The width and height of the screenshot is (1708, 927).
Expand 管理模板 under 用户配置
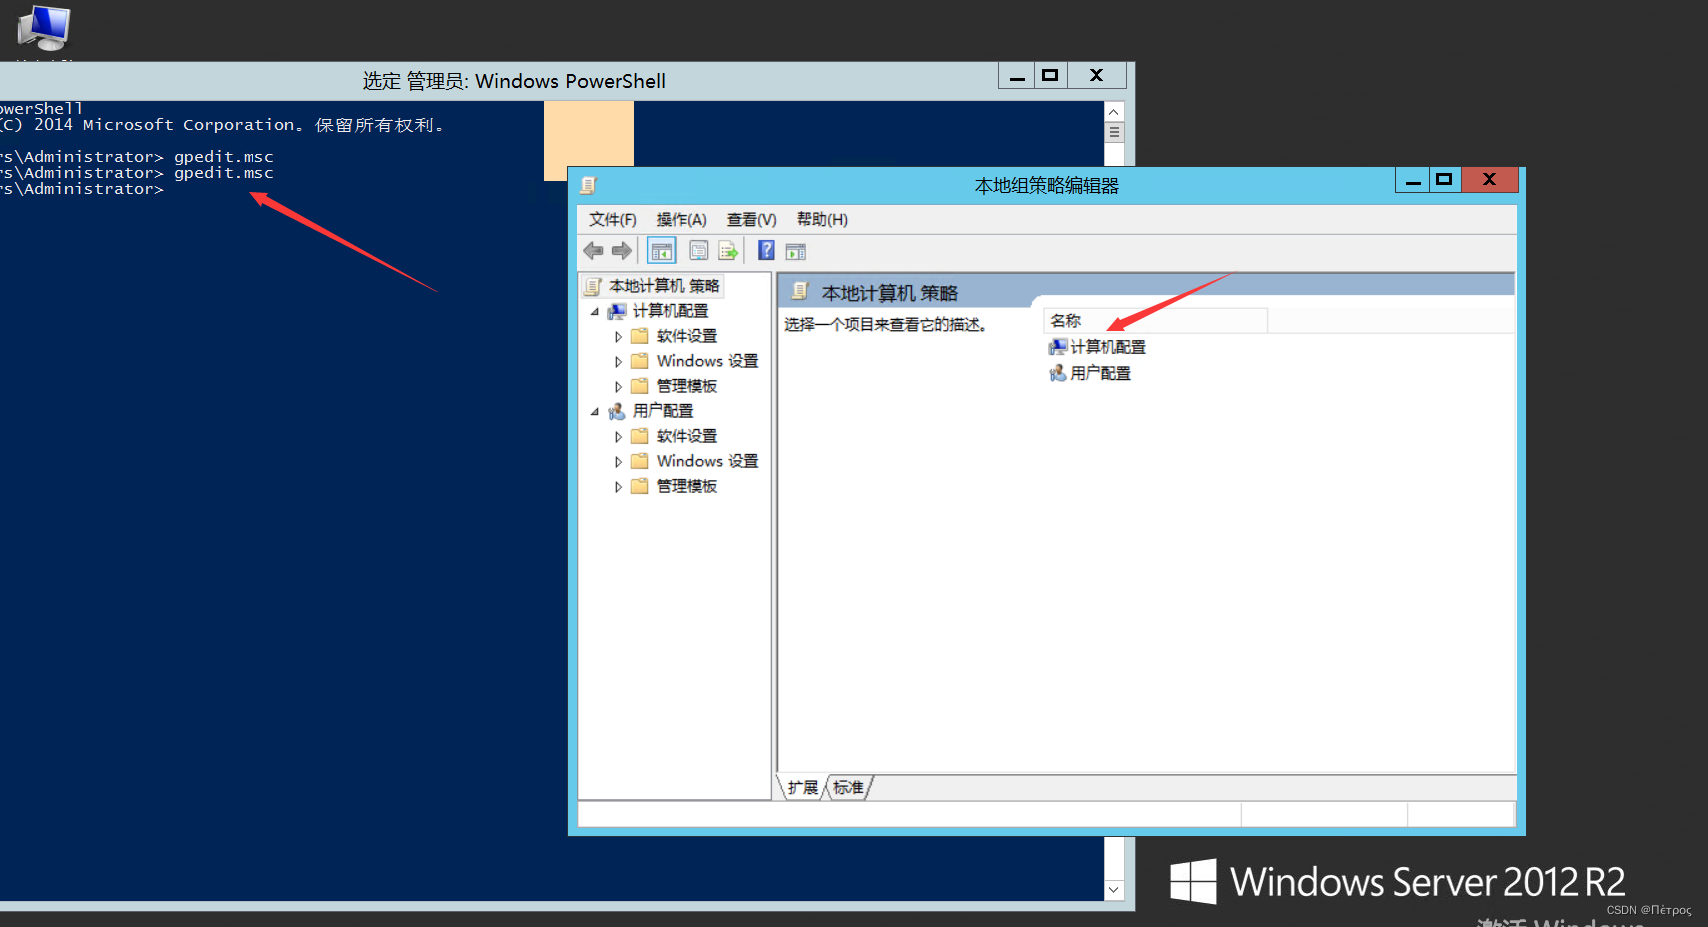618,486
